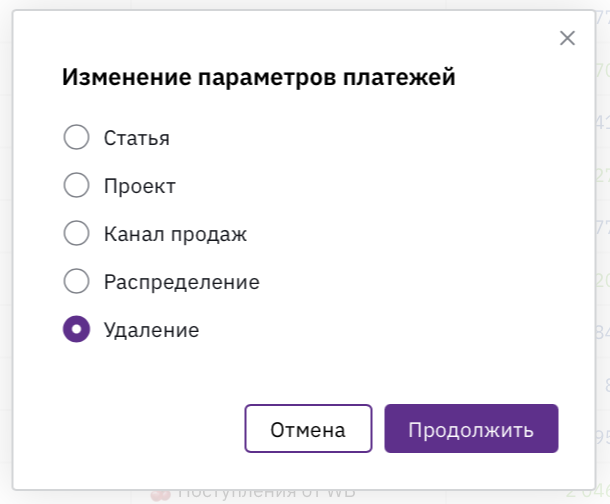Select the Статья radio button circle
This screenshot has width=610, height=504.
pos(76,137)
